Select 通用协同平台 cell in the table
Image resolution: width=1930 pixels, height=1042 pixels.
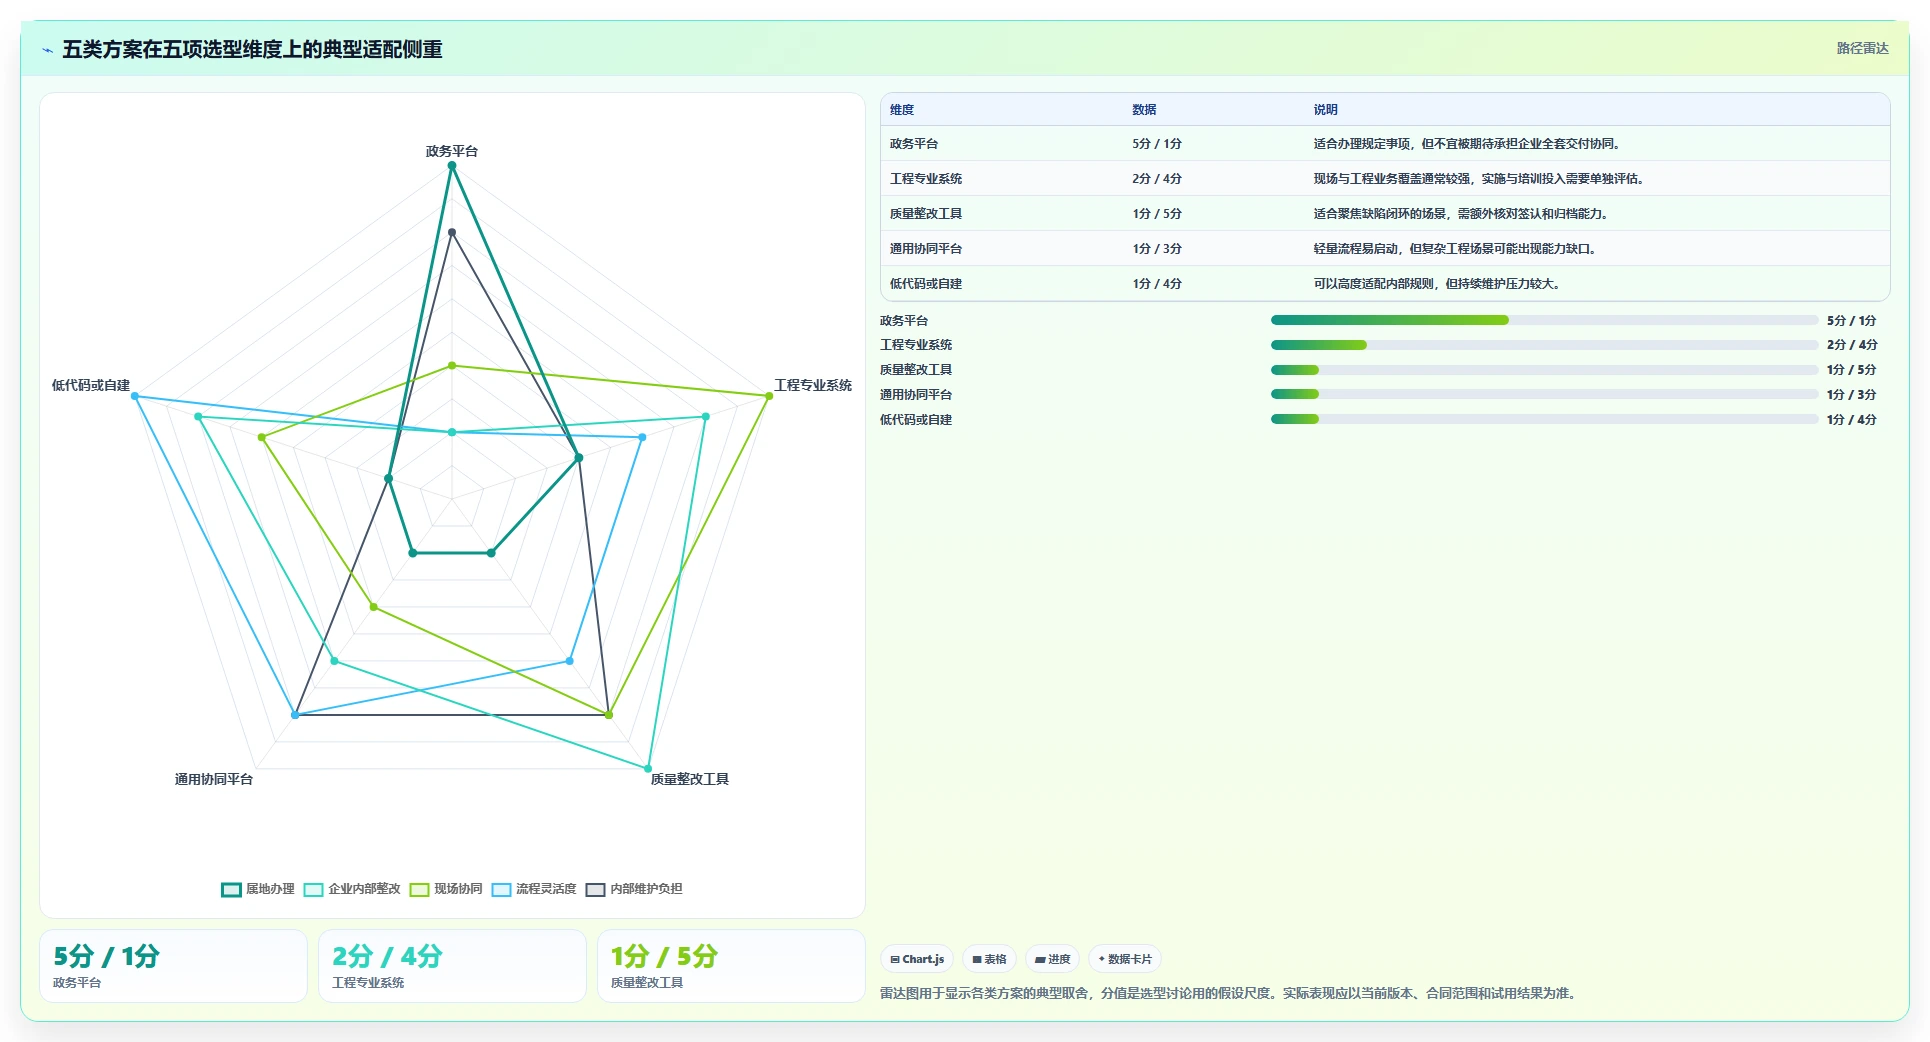point(926,249)
